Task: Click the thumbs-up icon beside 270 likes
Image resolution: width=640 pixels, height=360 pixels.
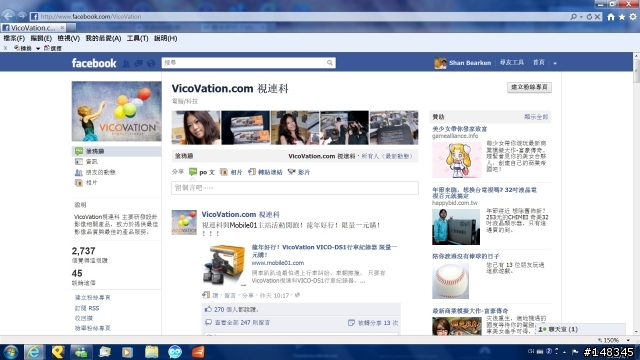Action: pyautogui.click(x=208, y=309)
